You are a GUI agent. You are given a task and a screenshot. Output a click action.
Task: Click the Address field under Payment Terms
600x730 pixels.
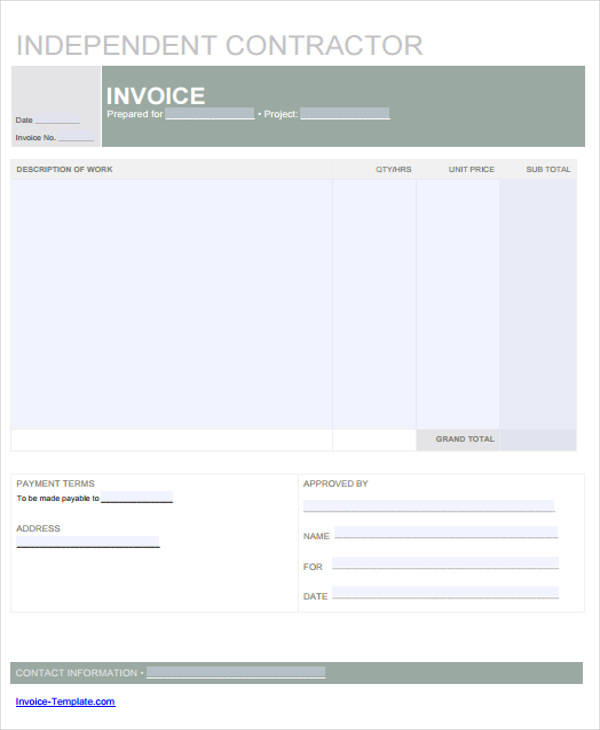pos(88,542)
